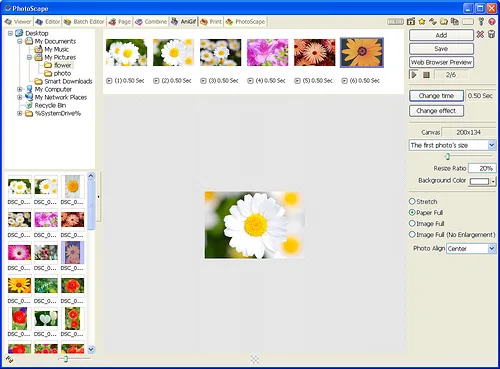Click the trash bin clear-all icon
Viewport: 500px width, 369px height.
pos(491,34)
